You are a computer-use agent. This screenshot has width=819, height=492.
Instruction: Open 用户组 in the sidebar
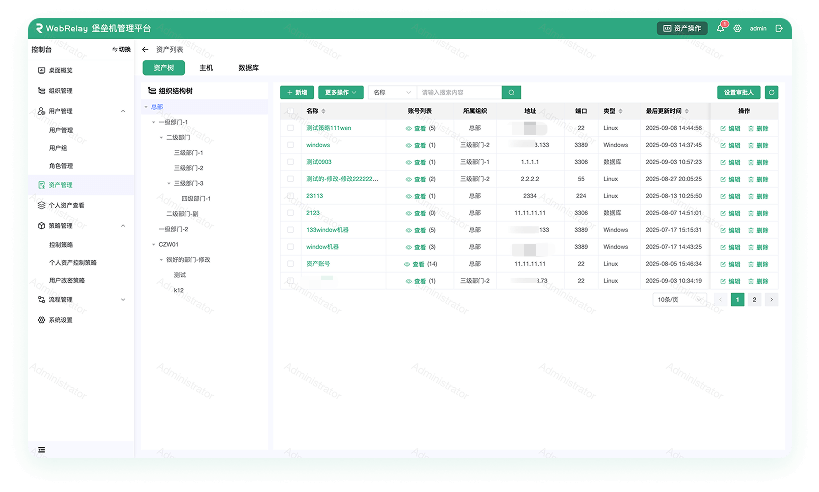pyautogui.click(x=58, y=148)
